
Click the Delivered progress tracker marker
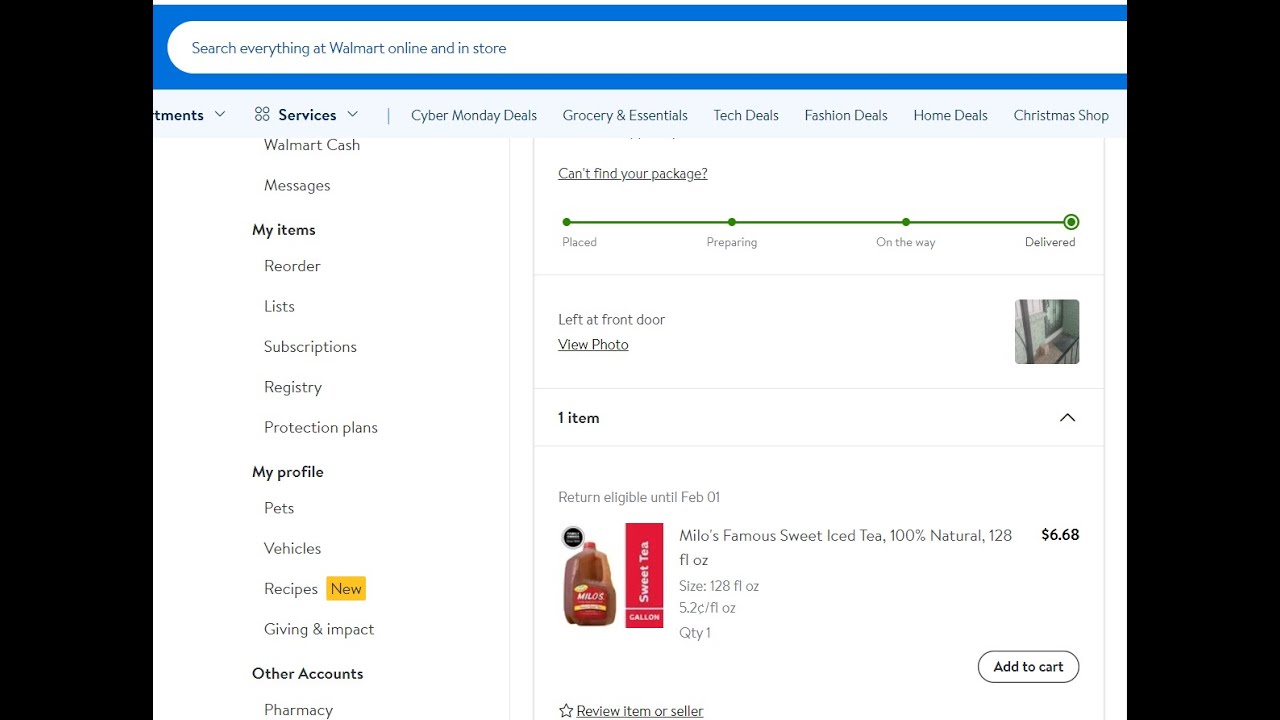tap(1071, 222)
